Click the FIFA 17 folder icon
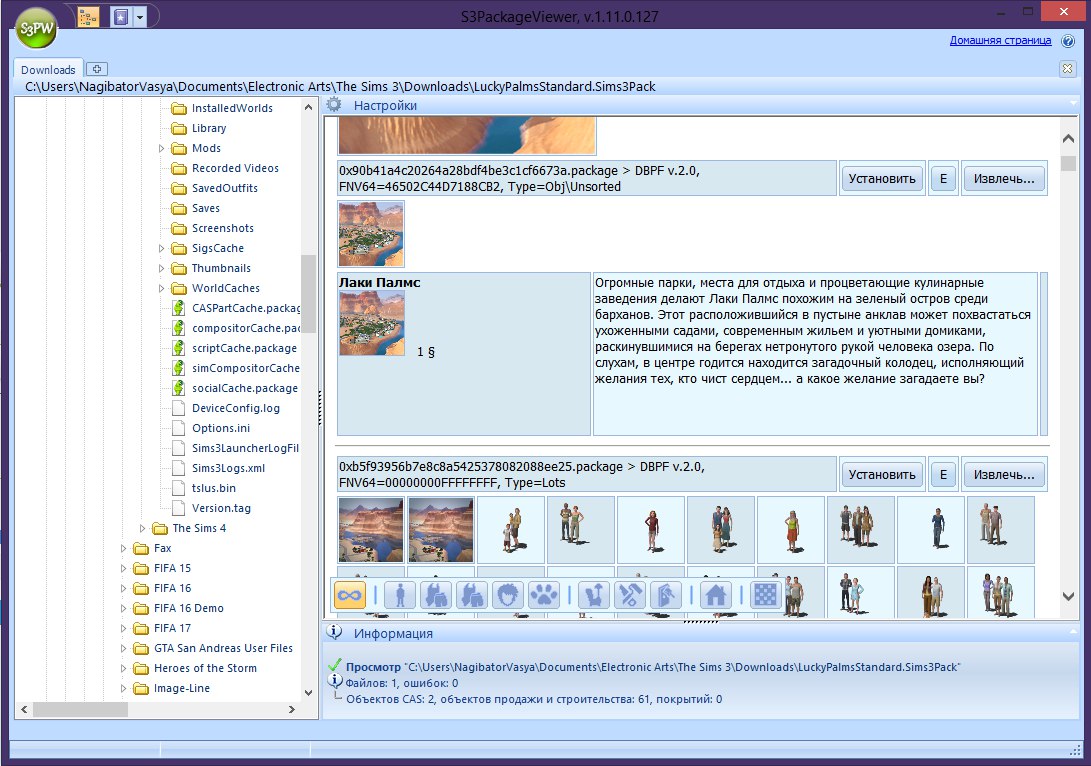Image resolution: width=1091 pixels, height=766 pixels. coord(141,628)
